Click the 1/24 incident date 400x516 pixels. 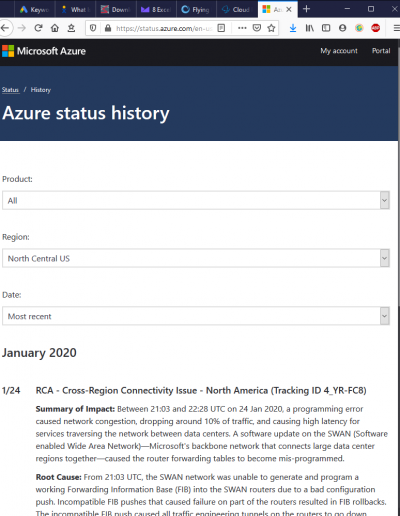[x=11, y=390]
